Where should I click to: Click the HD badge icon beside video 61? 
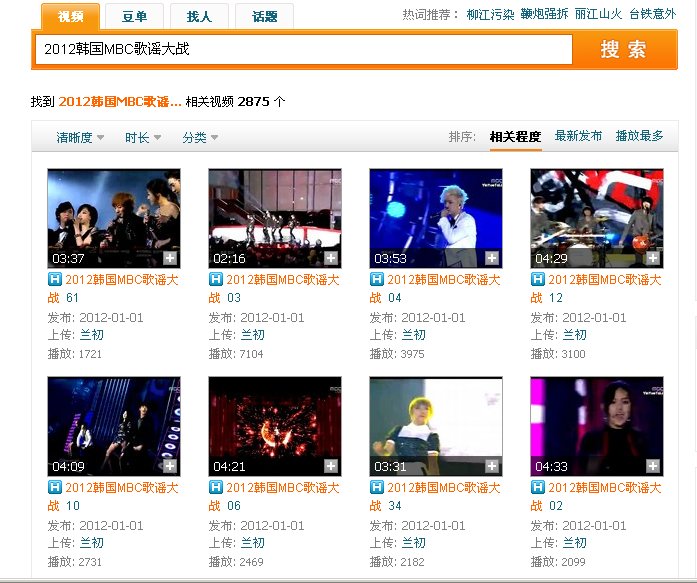coord(54,279)
